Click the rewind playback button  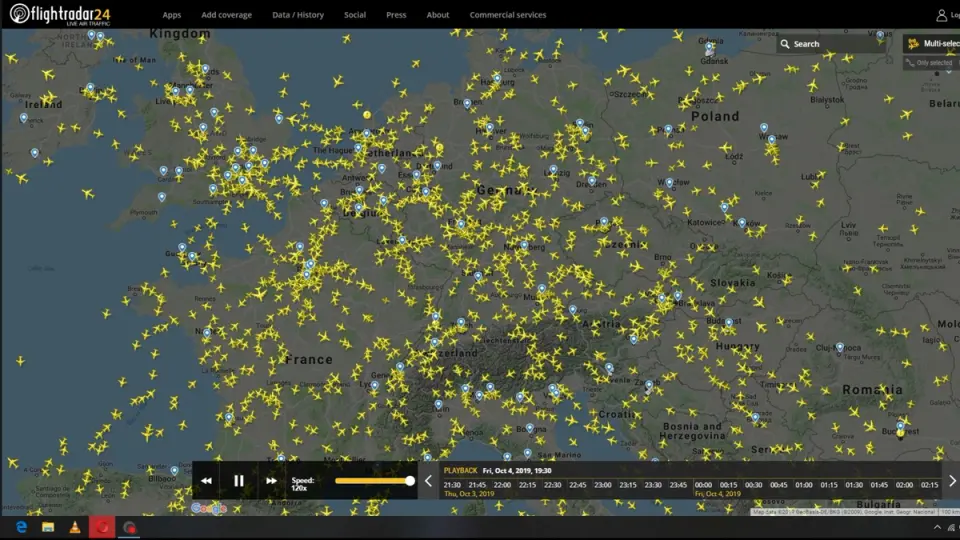(206, 481)
